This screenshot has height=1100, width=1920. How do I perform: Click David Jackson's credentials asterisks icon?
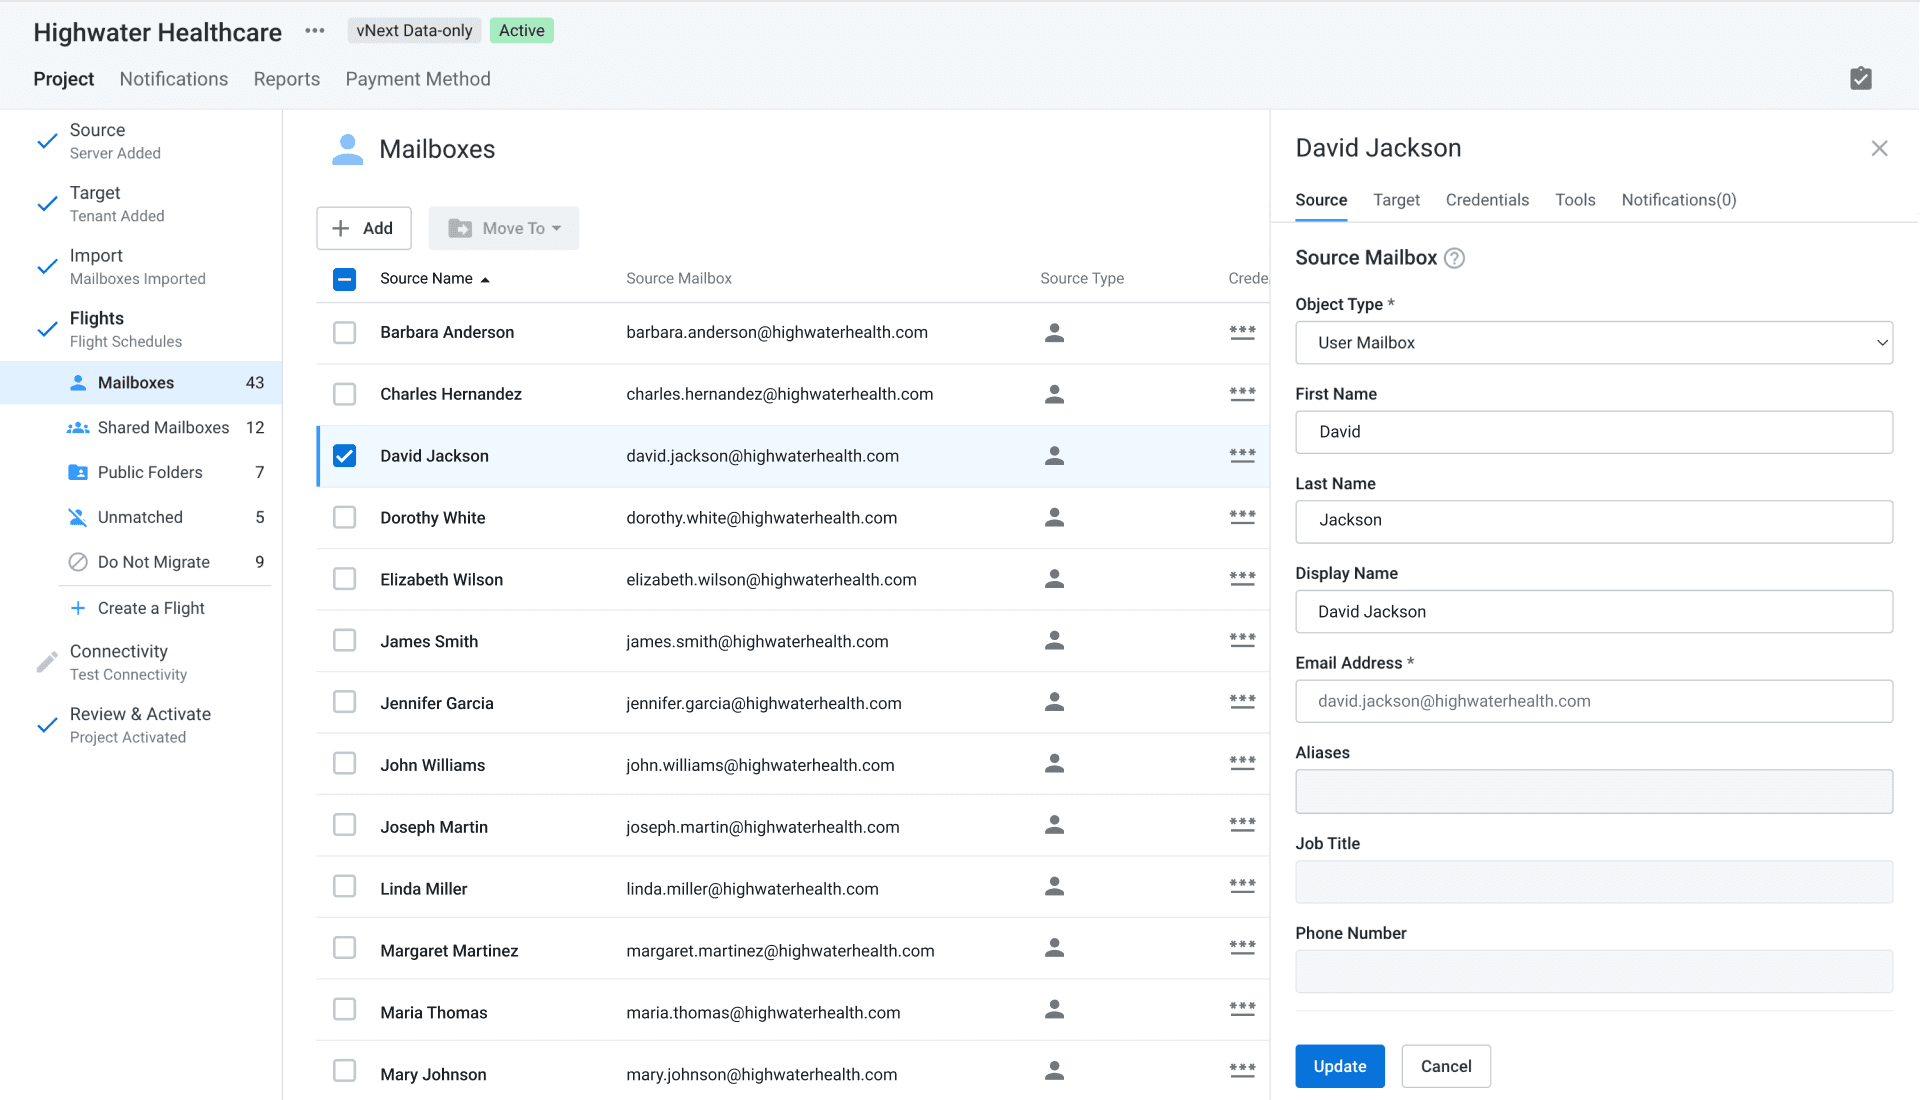click(1242, 456)
